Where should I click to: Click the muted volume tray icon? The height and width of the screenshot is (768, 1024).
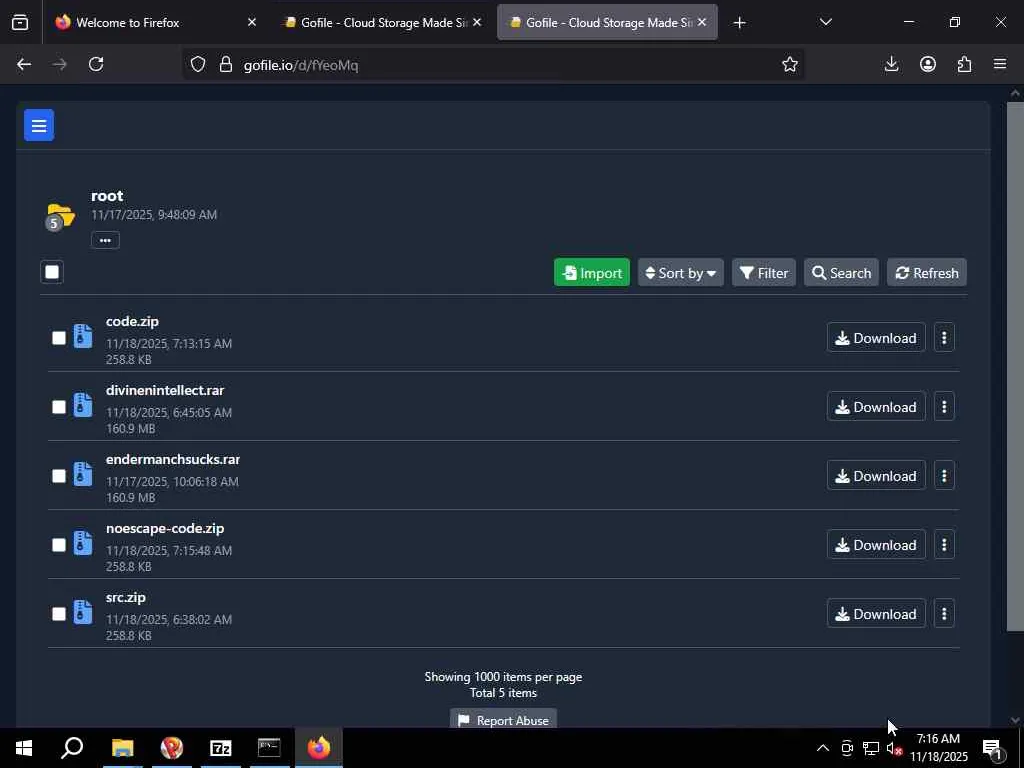[893, 748]
